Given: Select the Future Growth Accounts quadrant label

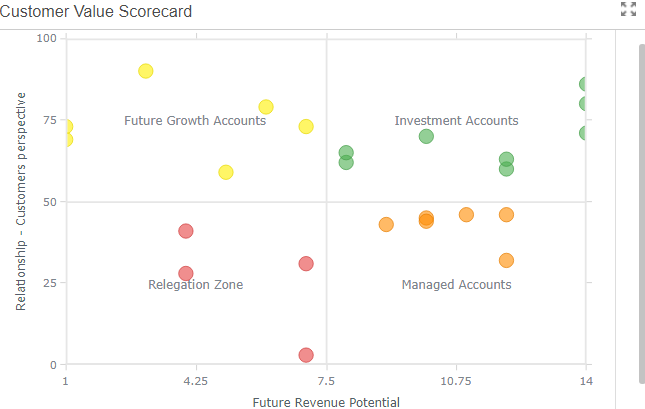Looking at the screenshot, I should (x=195, y=121).
